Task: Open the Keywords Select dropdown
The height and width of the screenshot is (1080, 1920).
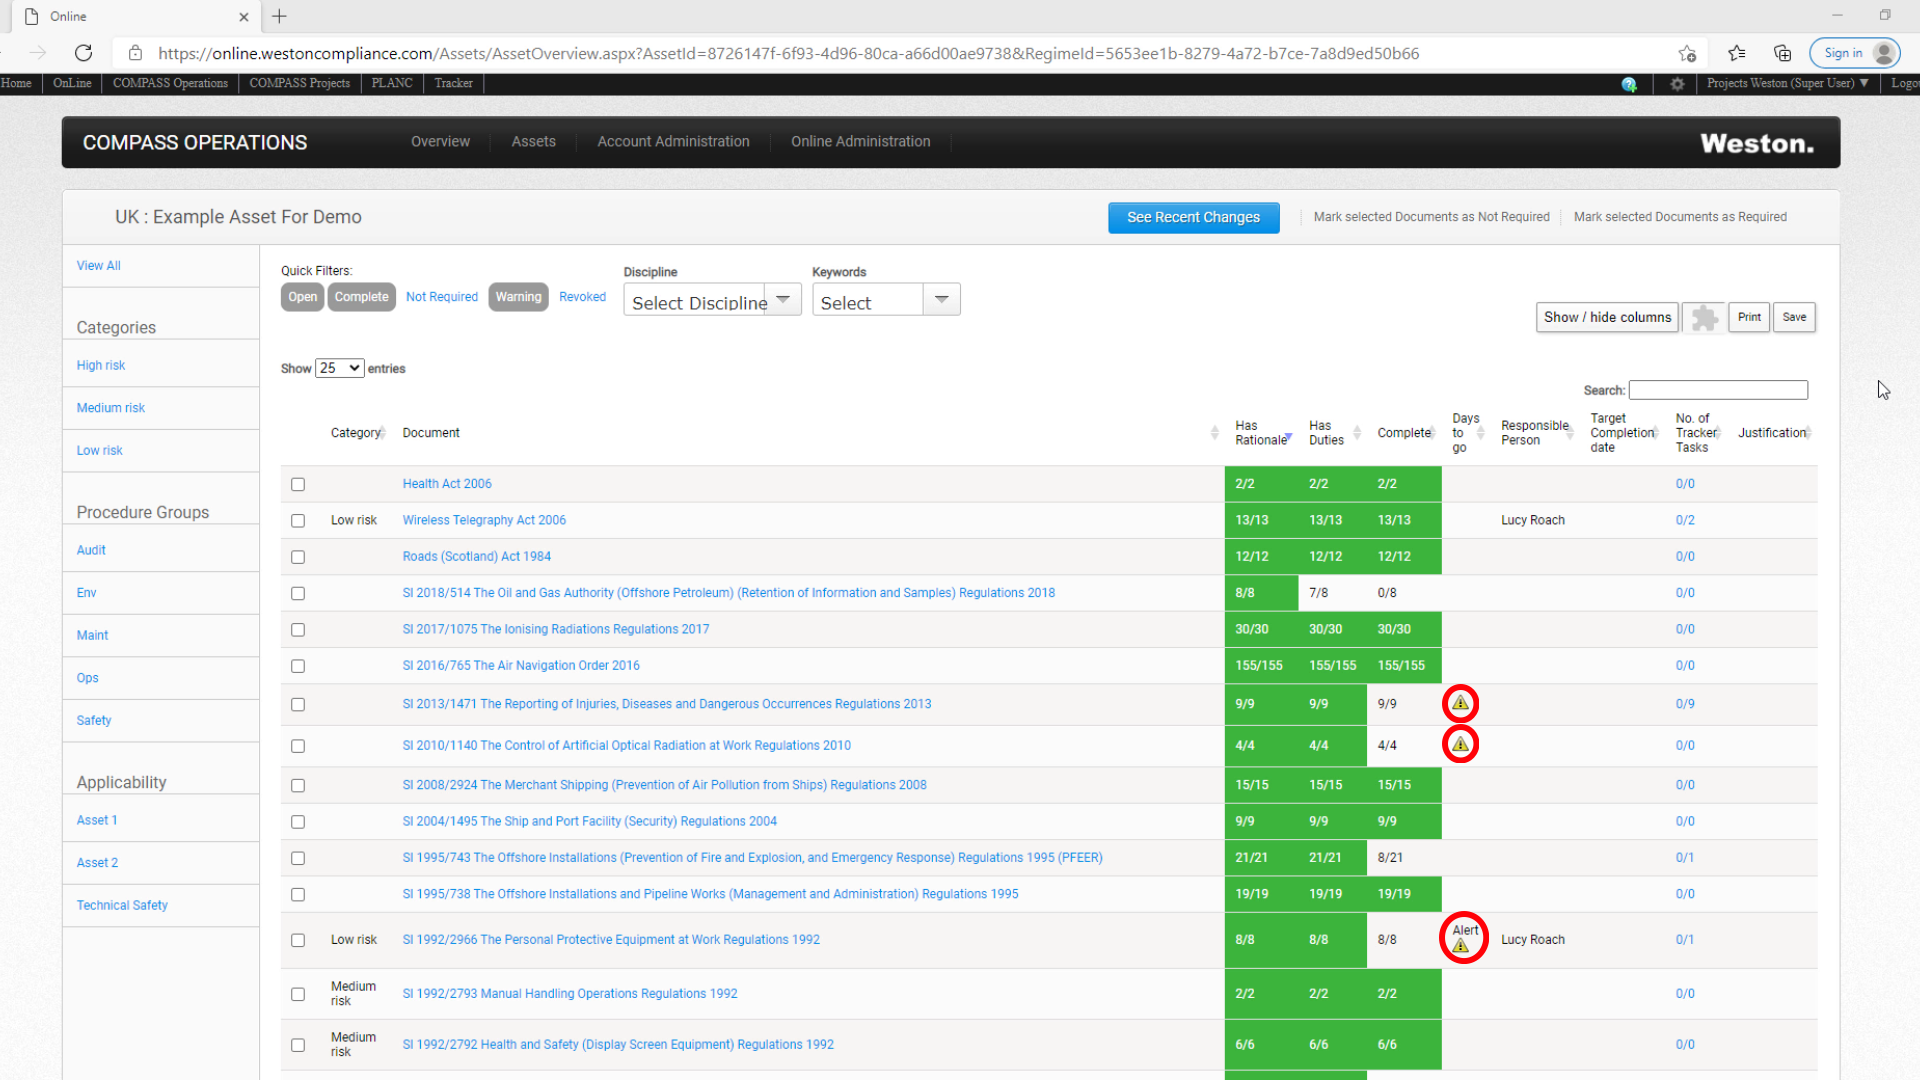Action: (x=886, y=300)
